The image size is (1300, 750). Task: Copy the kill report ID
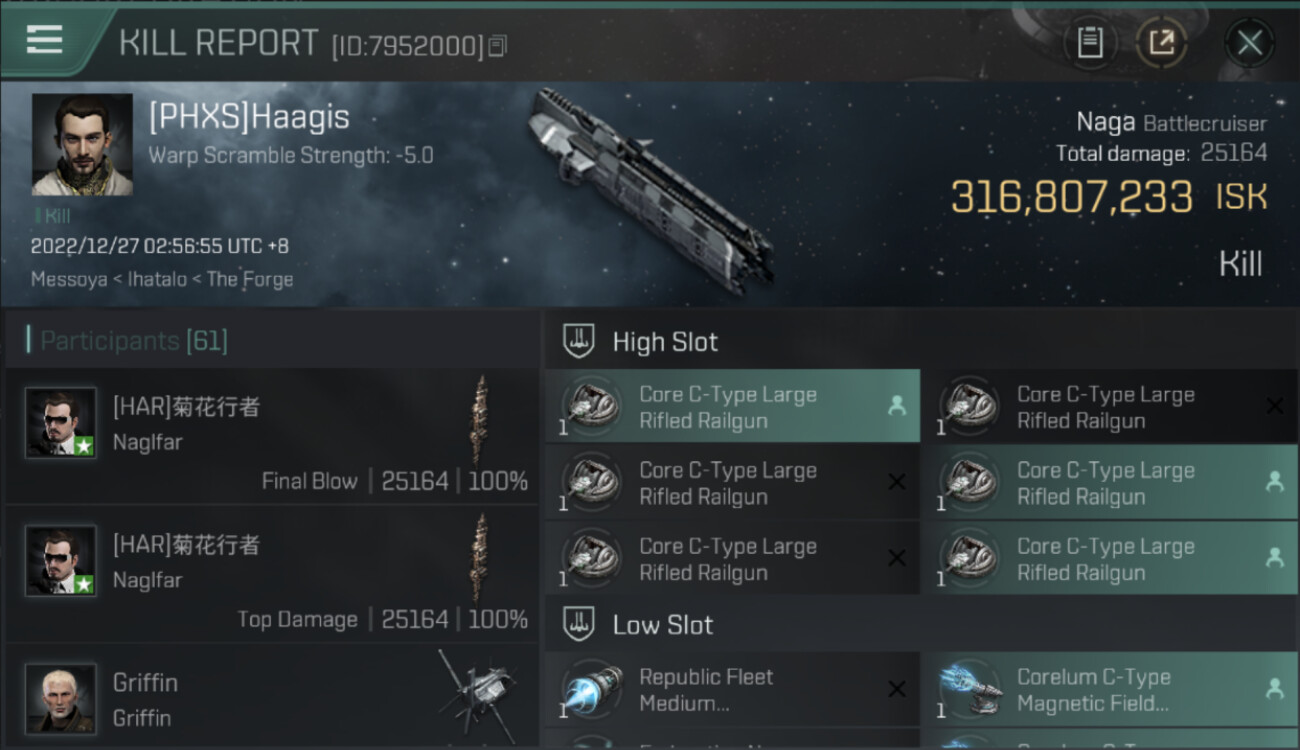pyautogui.click(x=498, y=45)
